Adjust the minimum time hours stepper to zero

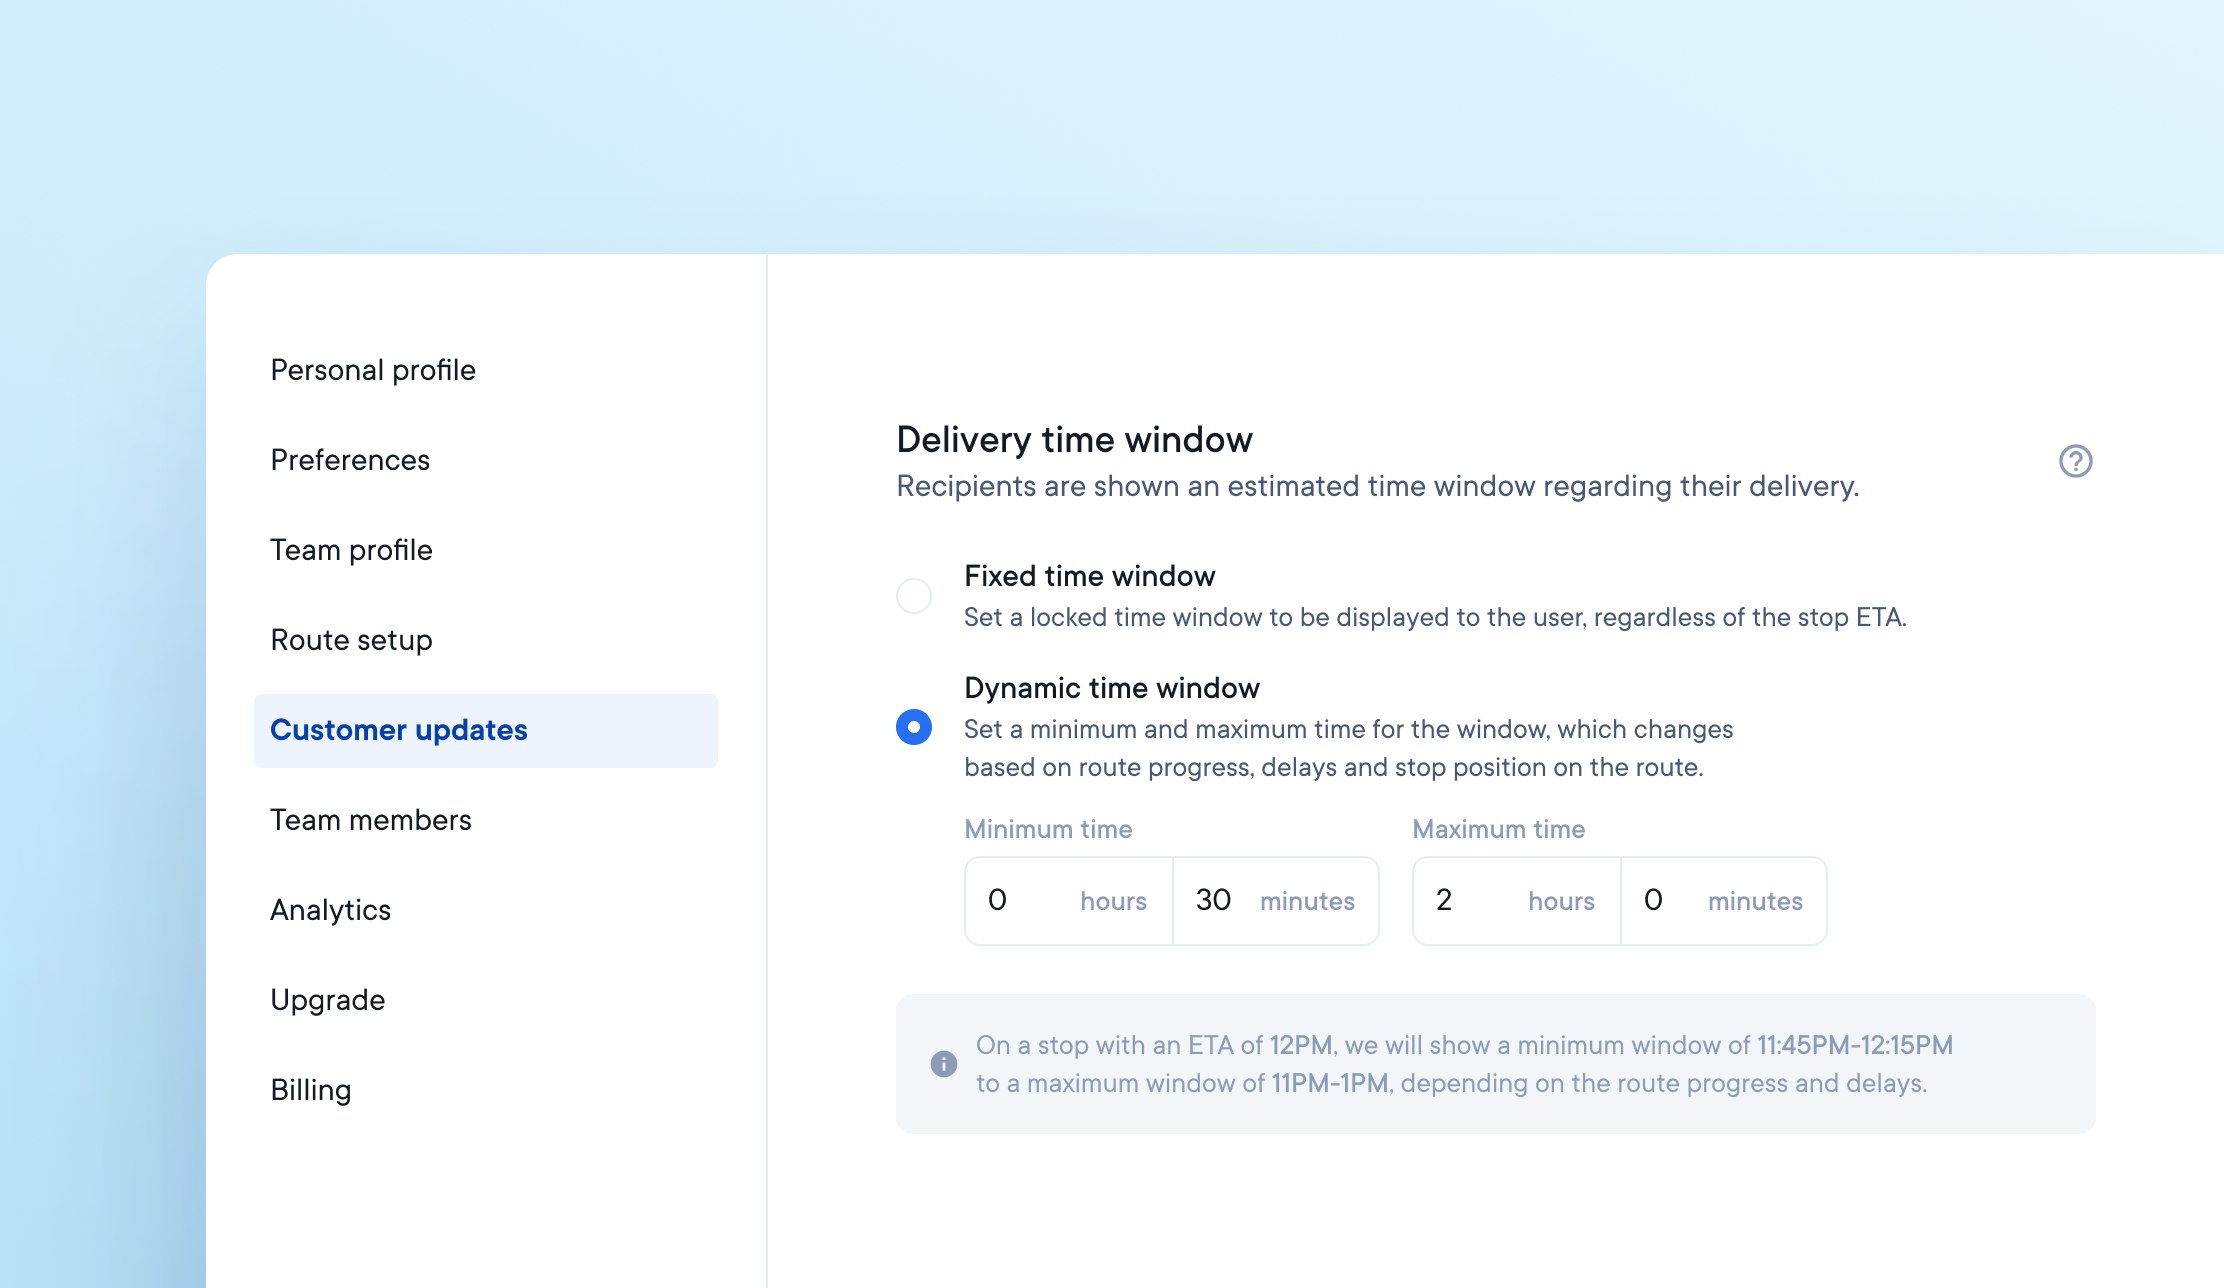[x=996, y=902]
